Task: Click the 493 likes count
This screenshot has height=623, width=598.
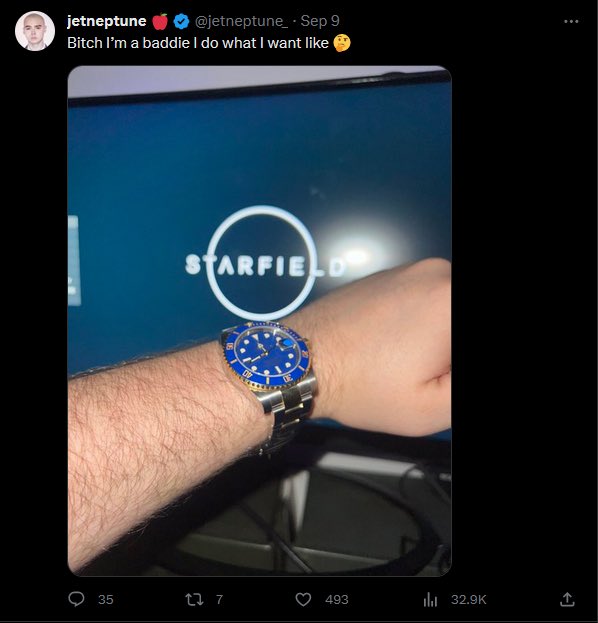Action: 337,600
